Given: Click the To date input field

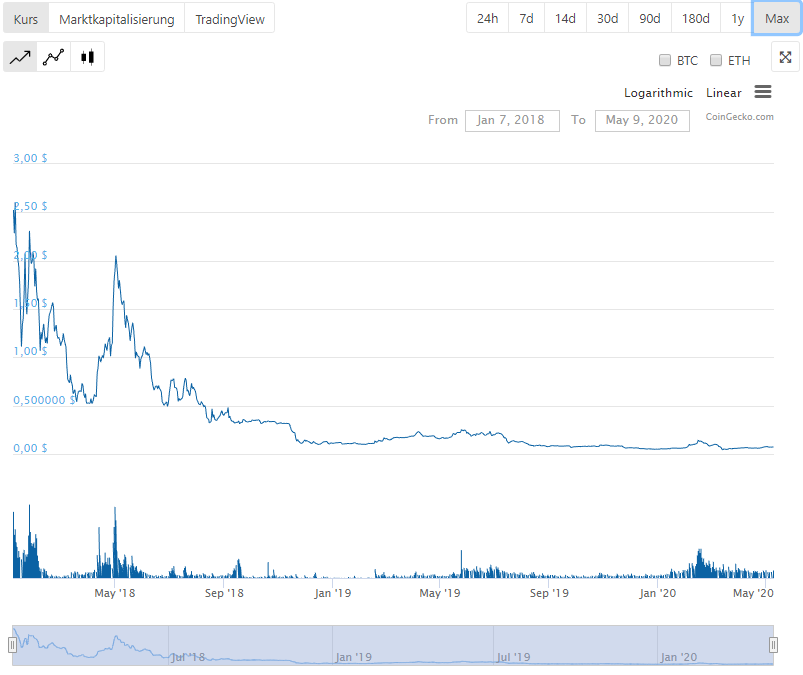Looking at the screenshot, I should [642, 120].
